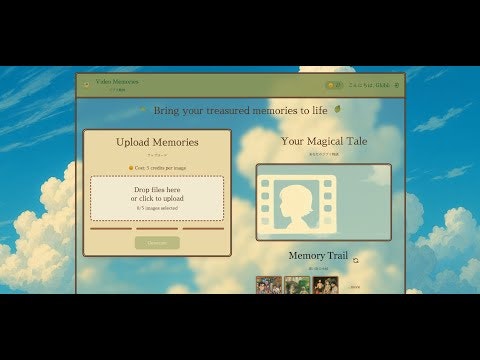Click the Drop files here upload zone
Image resolution: width=480 pixels, height=360 pixels.
coord(157,198)
